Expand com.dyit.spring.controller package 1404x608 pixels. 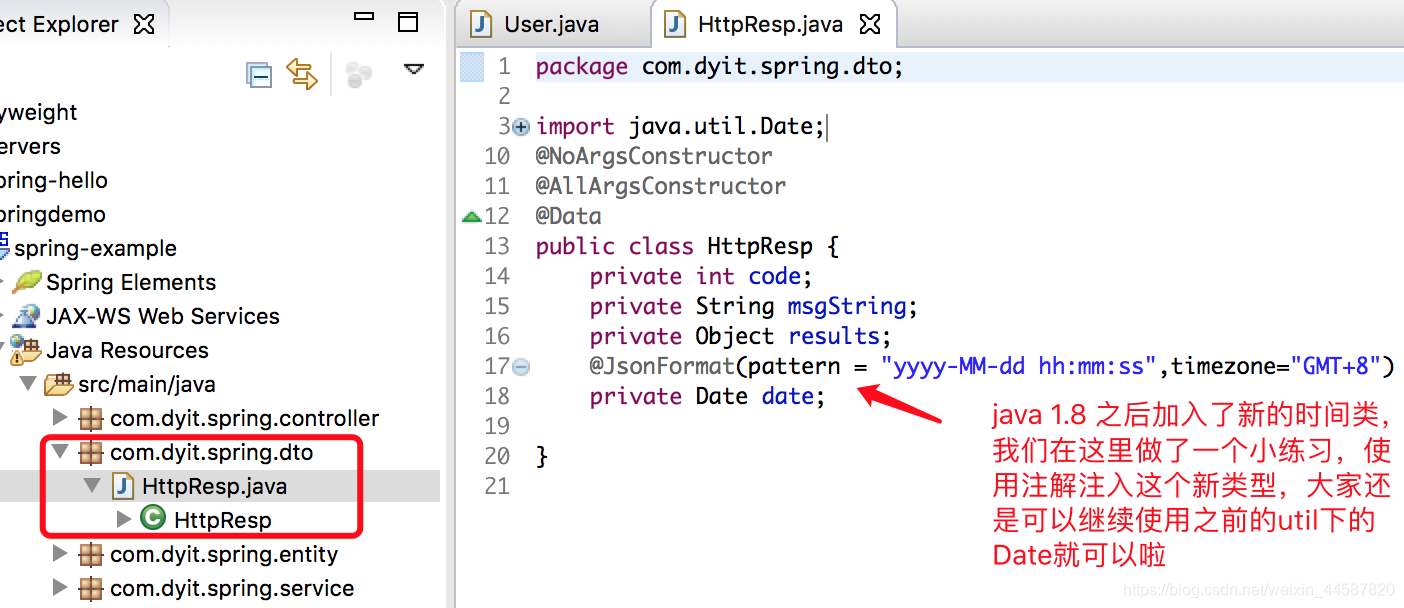60,417
